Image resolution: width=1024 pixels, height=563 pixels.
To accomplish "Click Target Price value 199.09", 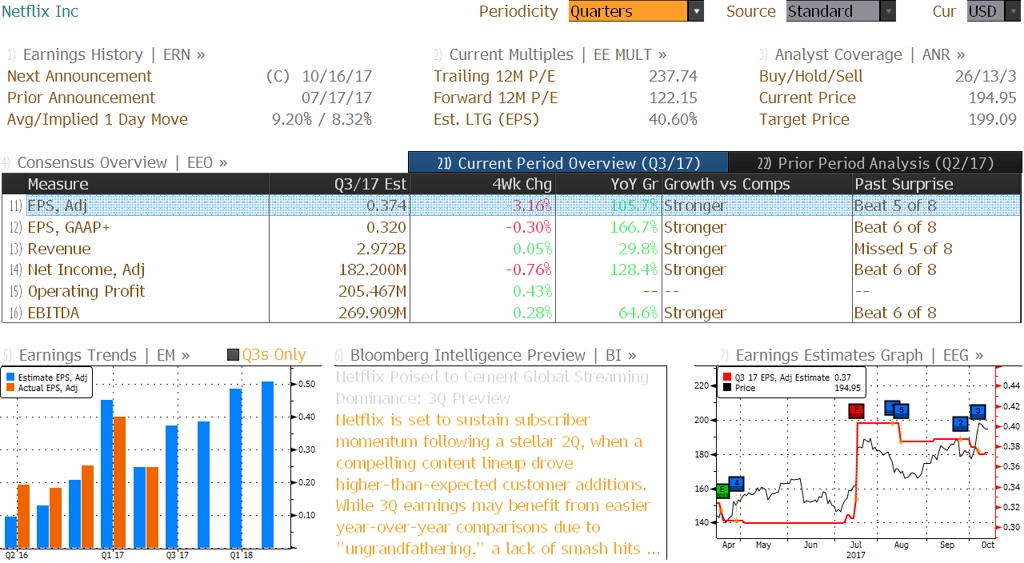I will tap(992, 120).
